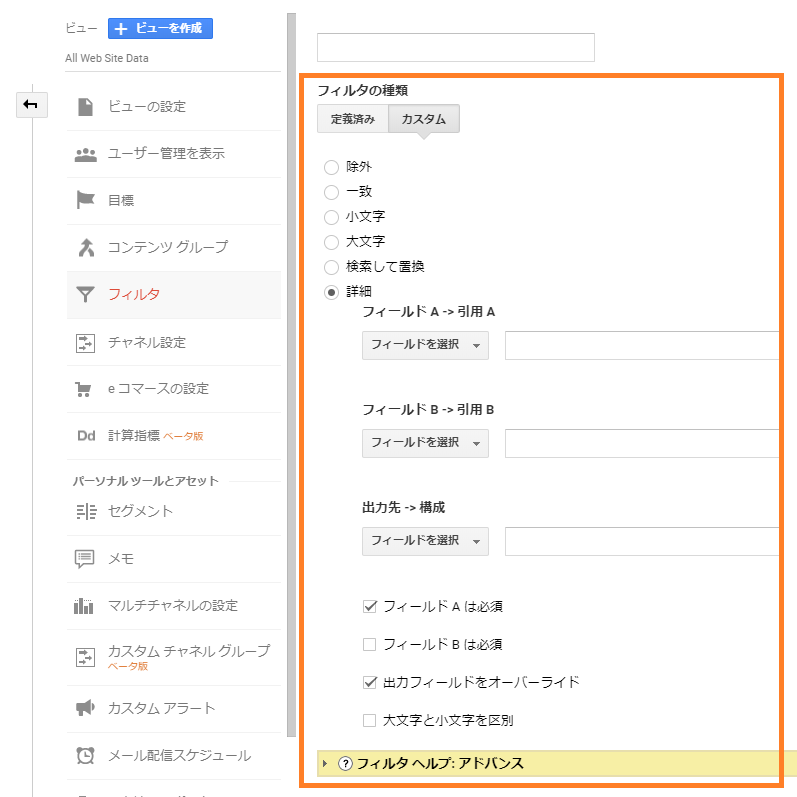This screenshot has height=797, width=797.
Task: Click the ユーザー管理を表示 people icon
Action: tap(85, 154)
